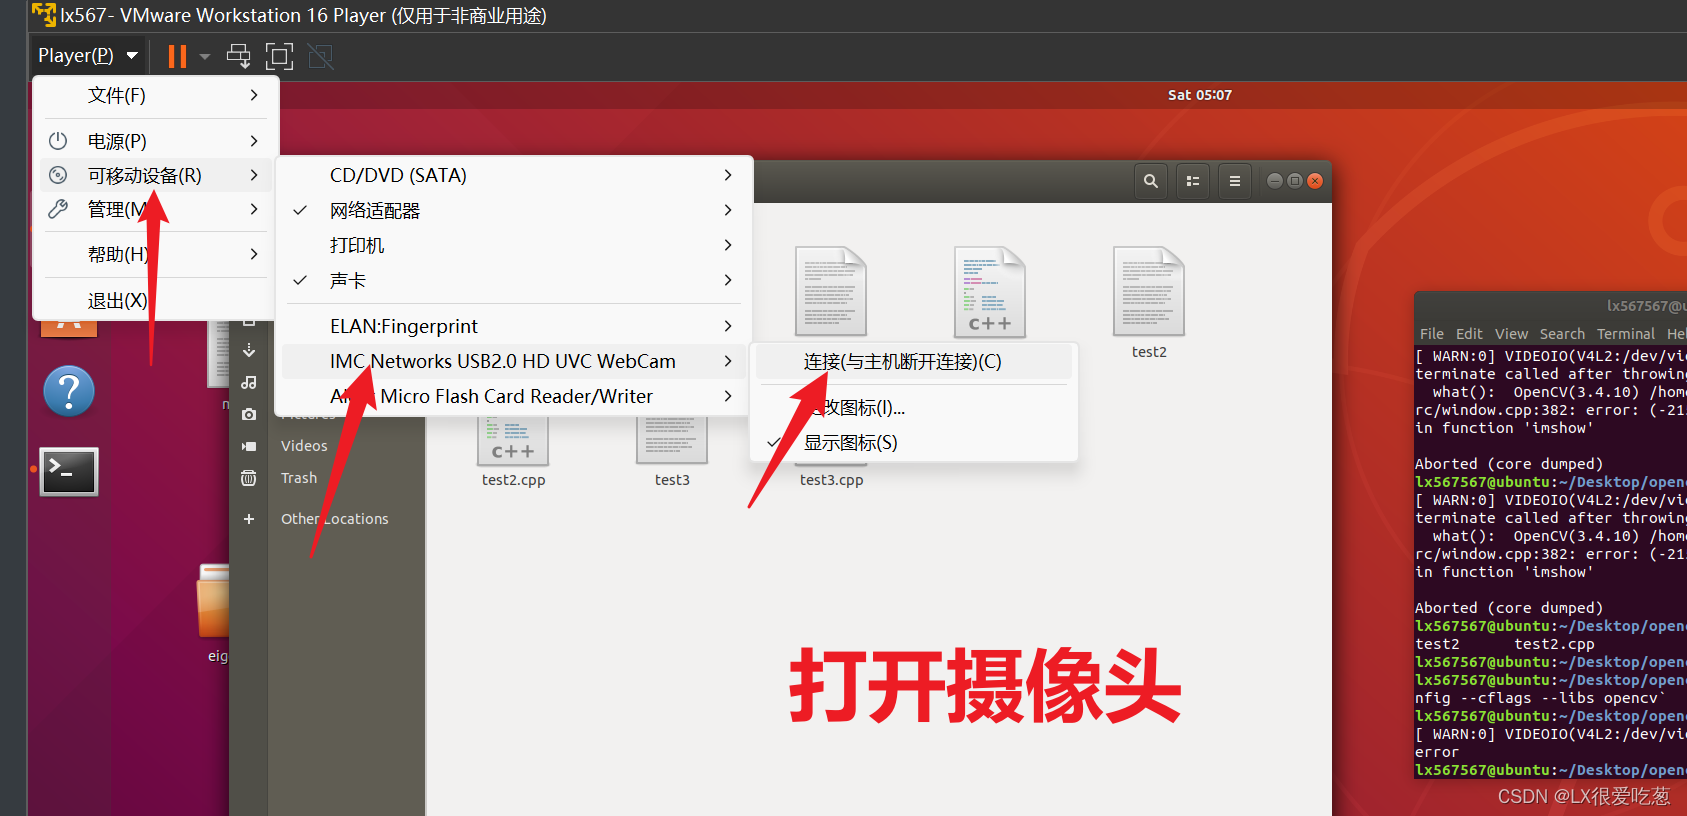Open the dropdown arrow beside pause button
The image size is (1687, 816).
(x=205, y=57)
